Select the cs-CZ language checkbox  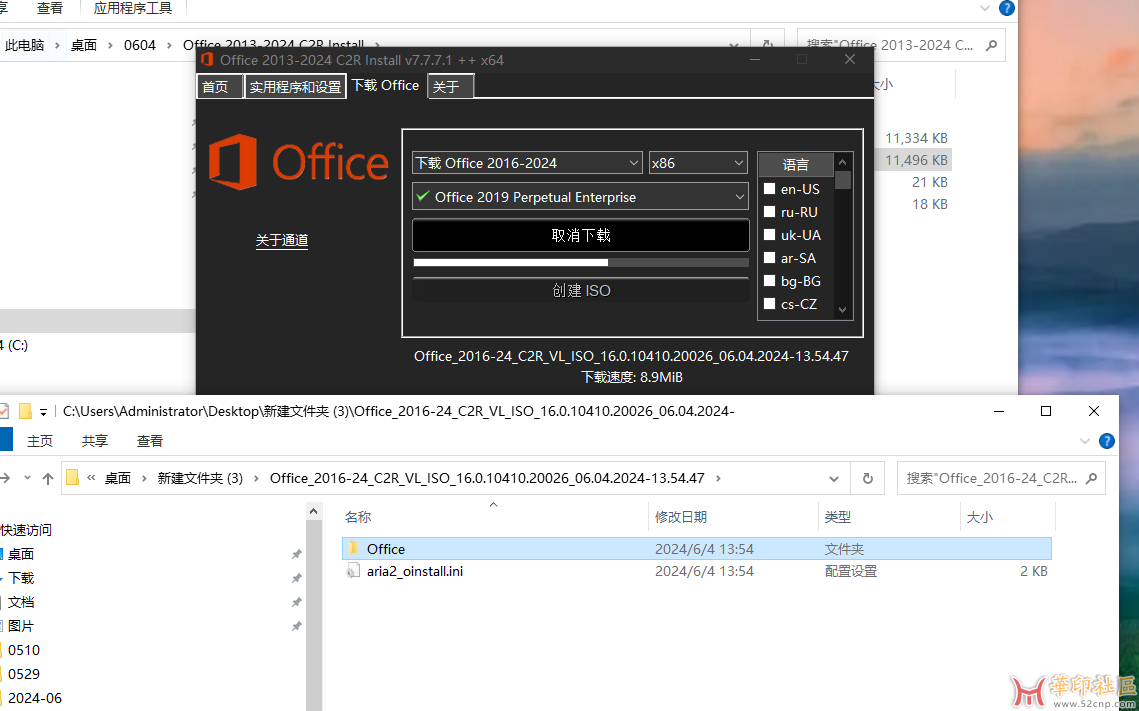[x=769, y=304]
